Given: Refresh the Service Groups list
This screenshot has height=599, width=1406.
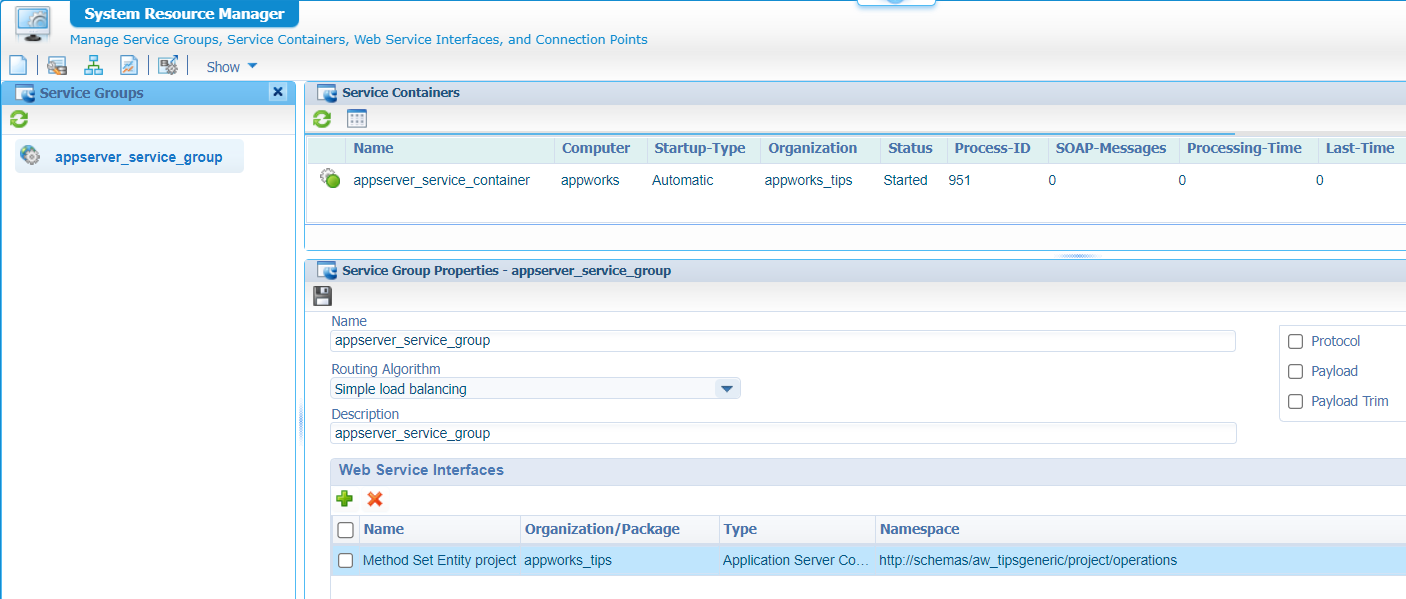Looking at the screenshot, I should click(19, 120).
